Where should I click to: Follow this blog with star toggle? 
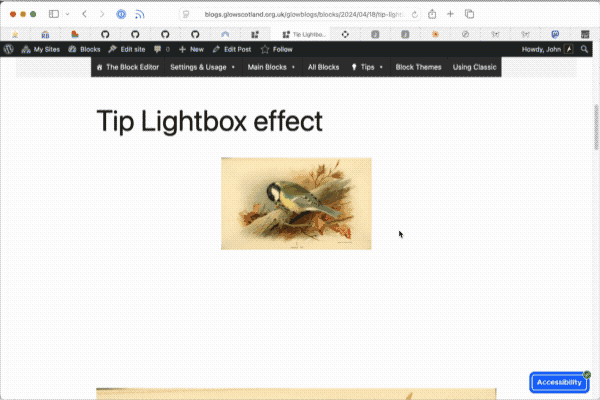click(276, 49)
